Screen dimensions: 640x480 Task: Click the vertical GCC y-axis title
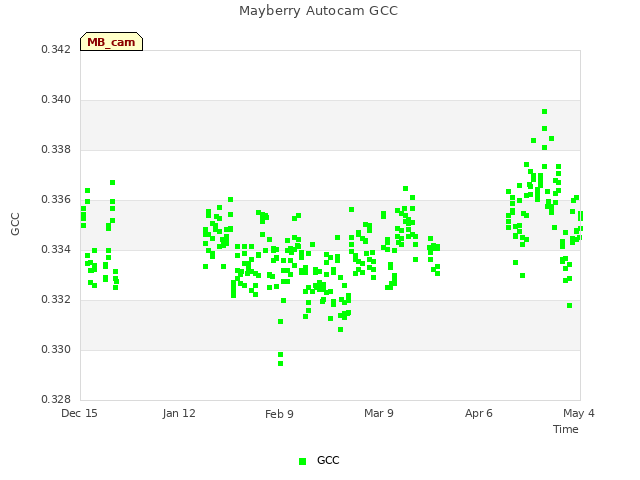coord(15,224)
